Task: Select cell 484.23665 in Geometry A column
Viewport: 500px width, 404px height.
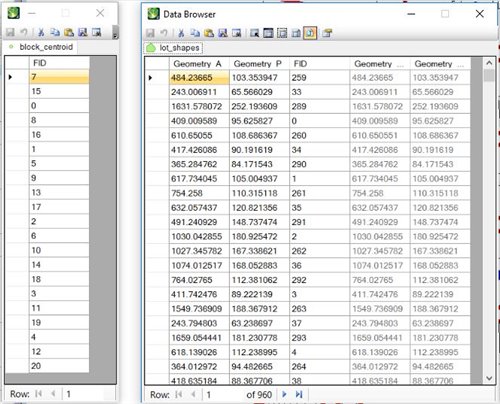Action: (x=199, y=77)
